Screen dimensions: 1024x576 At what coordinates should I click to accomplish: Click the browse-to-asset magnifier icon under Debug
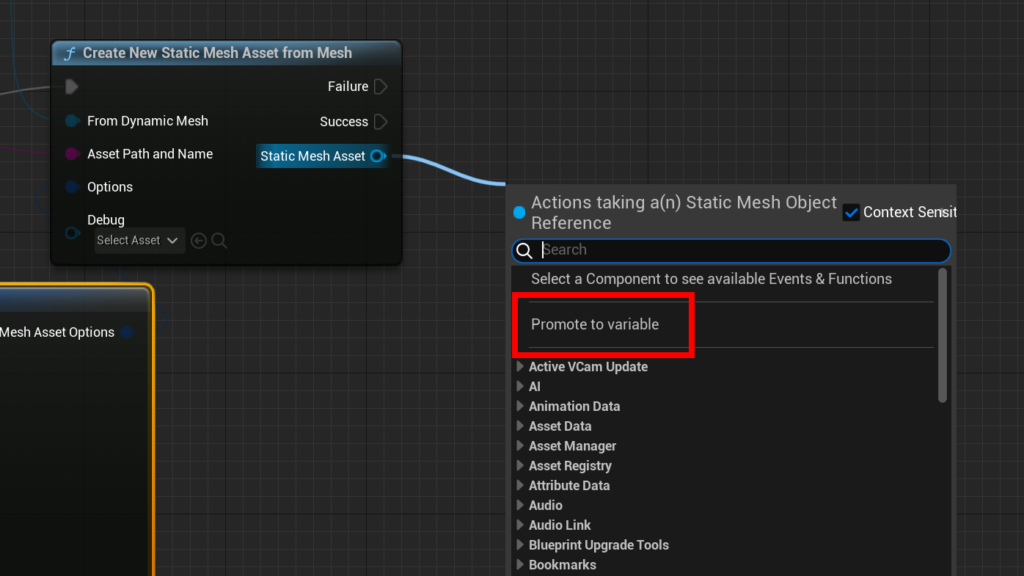click(219, 241)
